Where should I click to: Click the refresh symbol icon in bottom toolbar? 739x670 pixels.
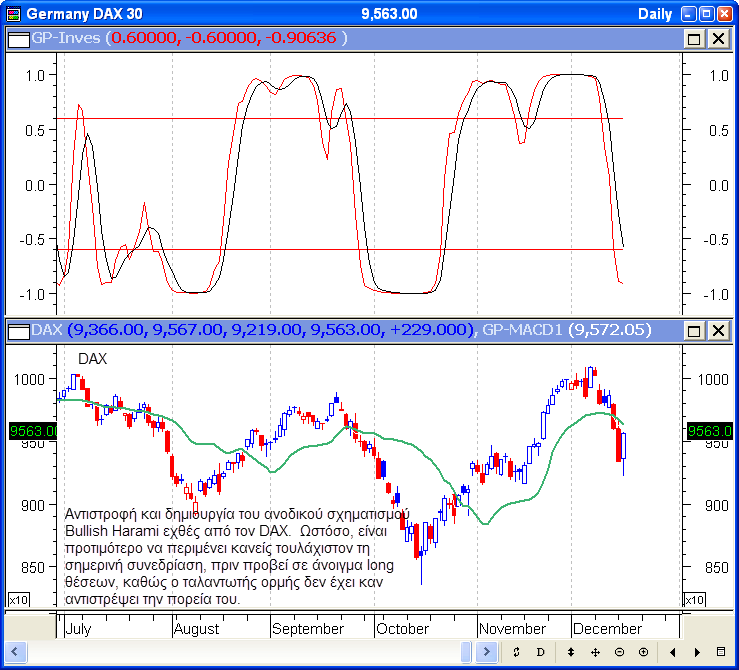(x=516, y=652)
